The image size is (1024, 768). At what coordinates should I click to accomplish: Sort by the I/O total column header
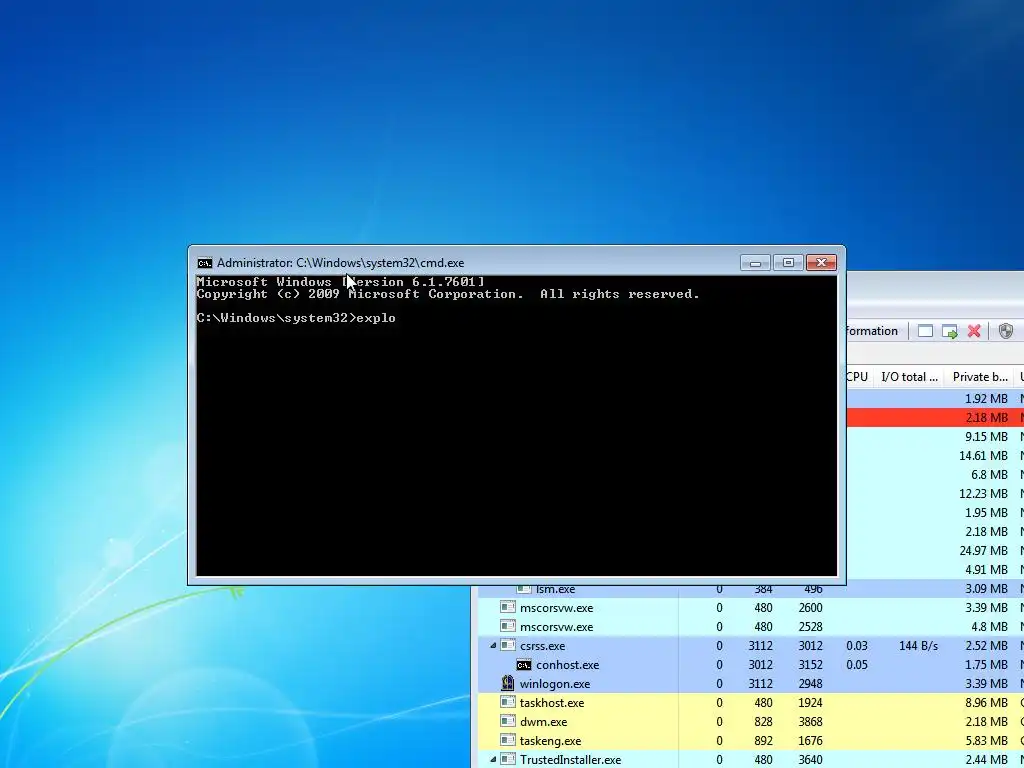(x=909, y=377)
